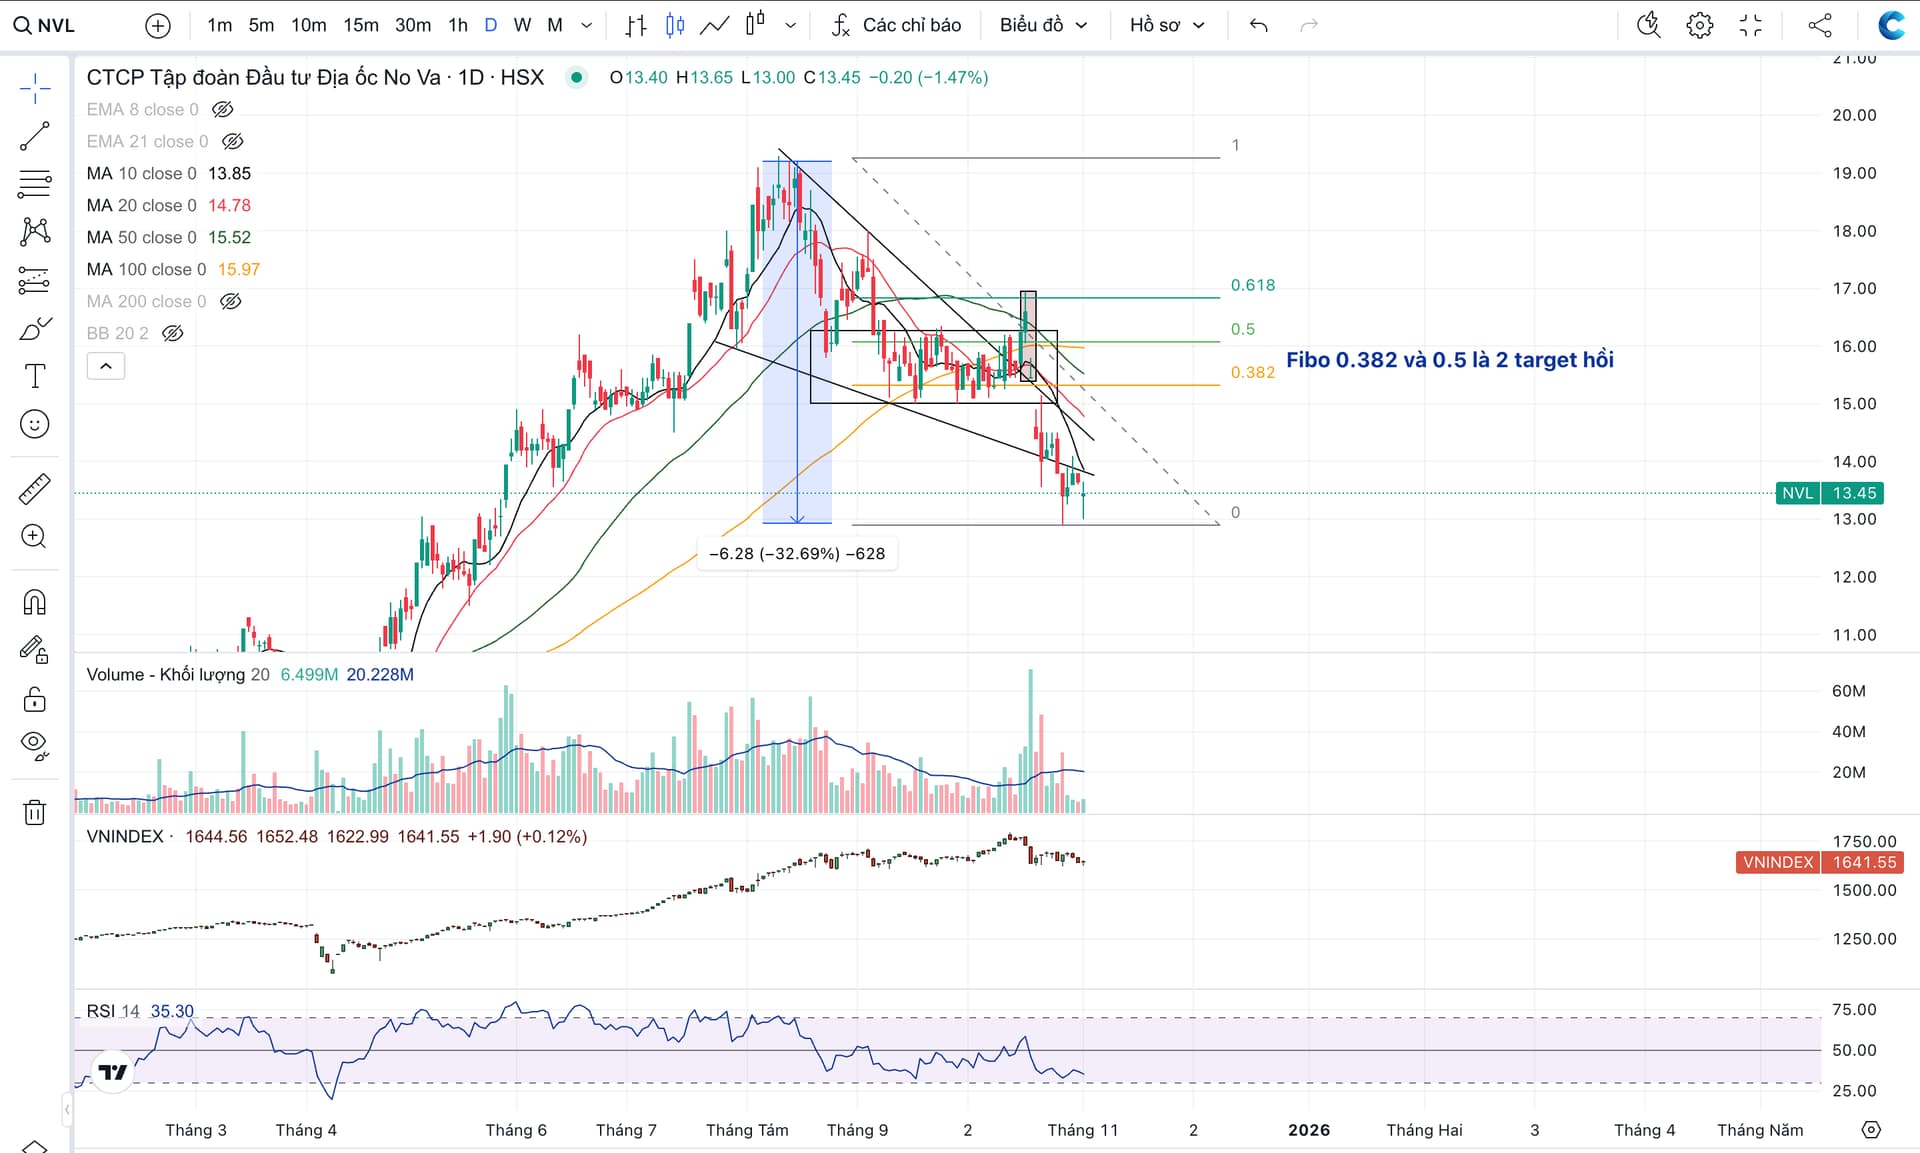Click the NVL symbol search box
This screenshot has height=1153, width=1920.
pos(56,25)
